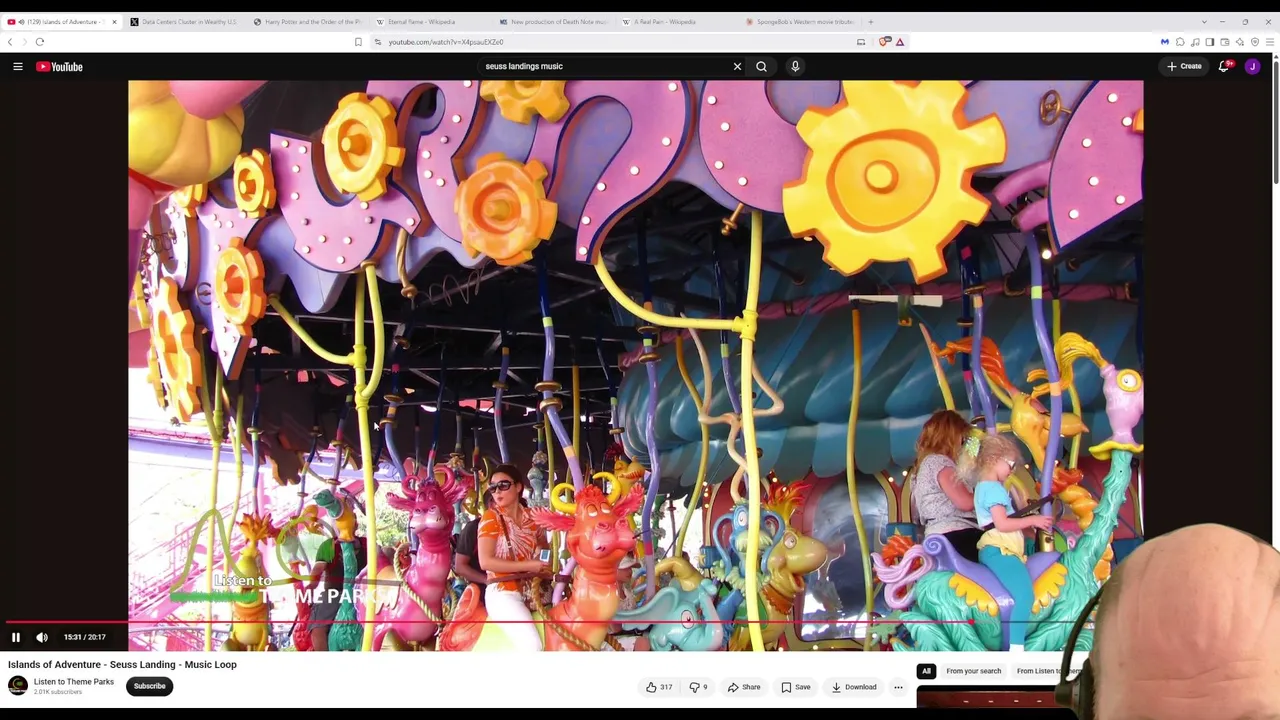Select the All filter chip
1280x720 pixels.
point(926,671)
